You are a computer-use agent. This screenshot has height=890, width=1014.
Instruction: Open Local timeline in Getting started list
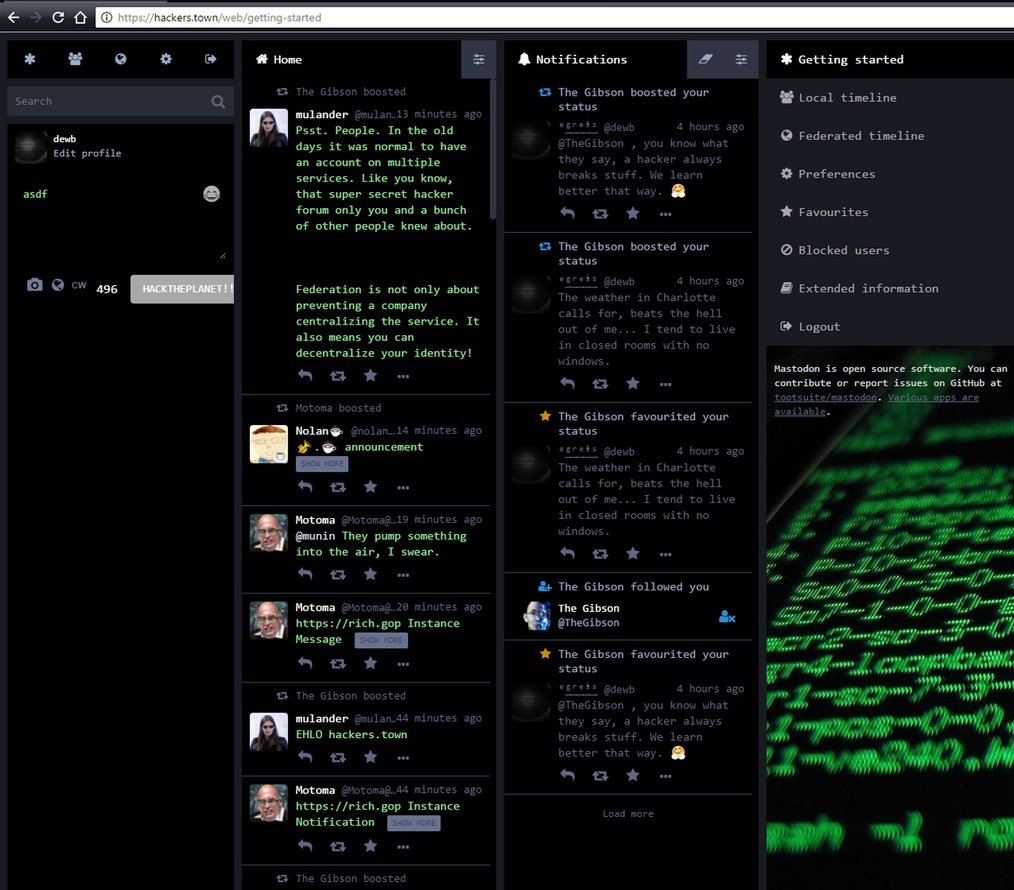890,98
